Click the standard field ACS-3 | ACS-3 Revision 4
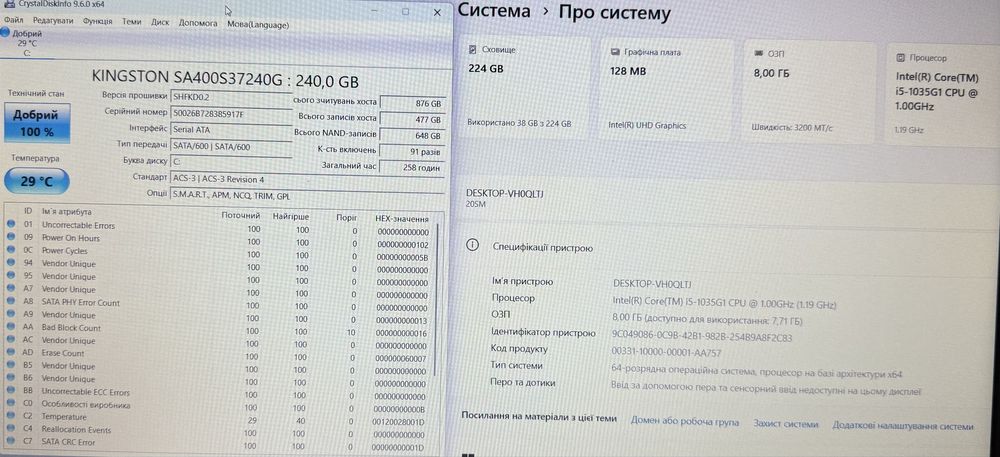The height and width of the screenshot is (457, 1000). [307, 179]
